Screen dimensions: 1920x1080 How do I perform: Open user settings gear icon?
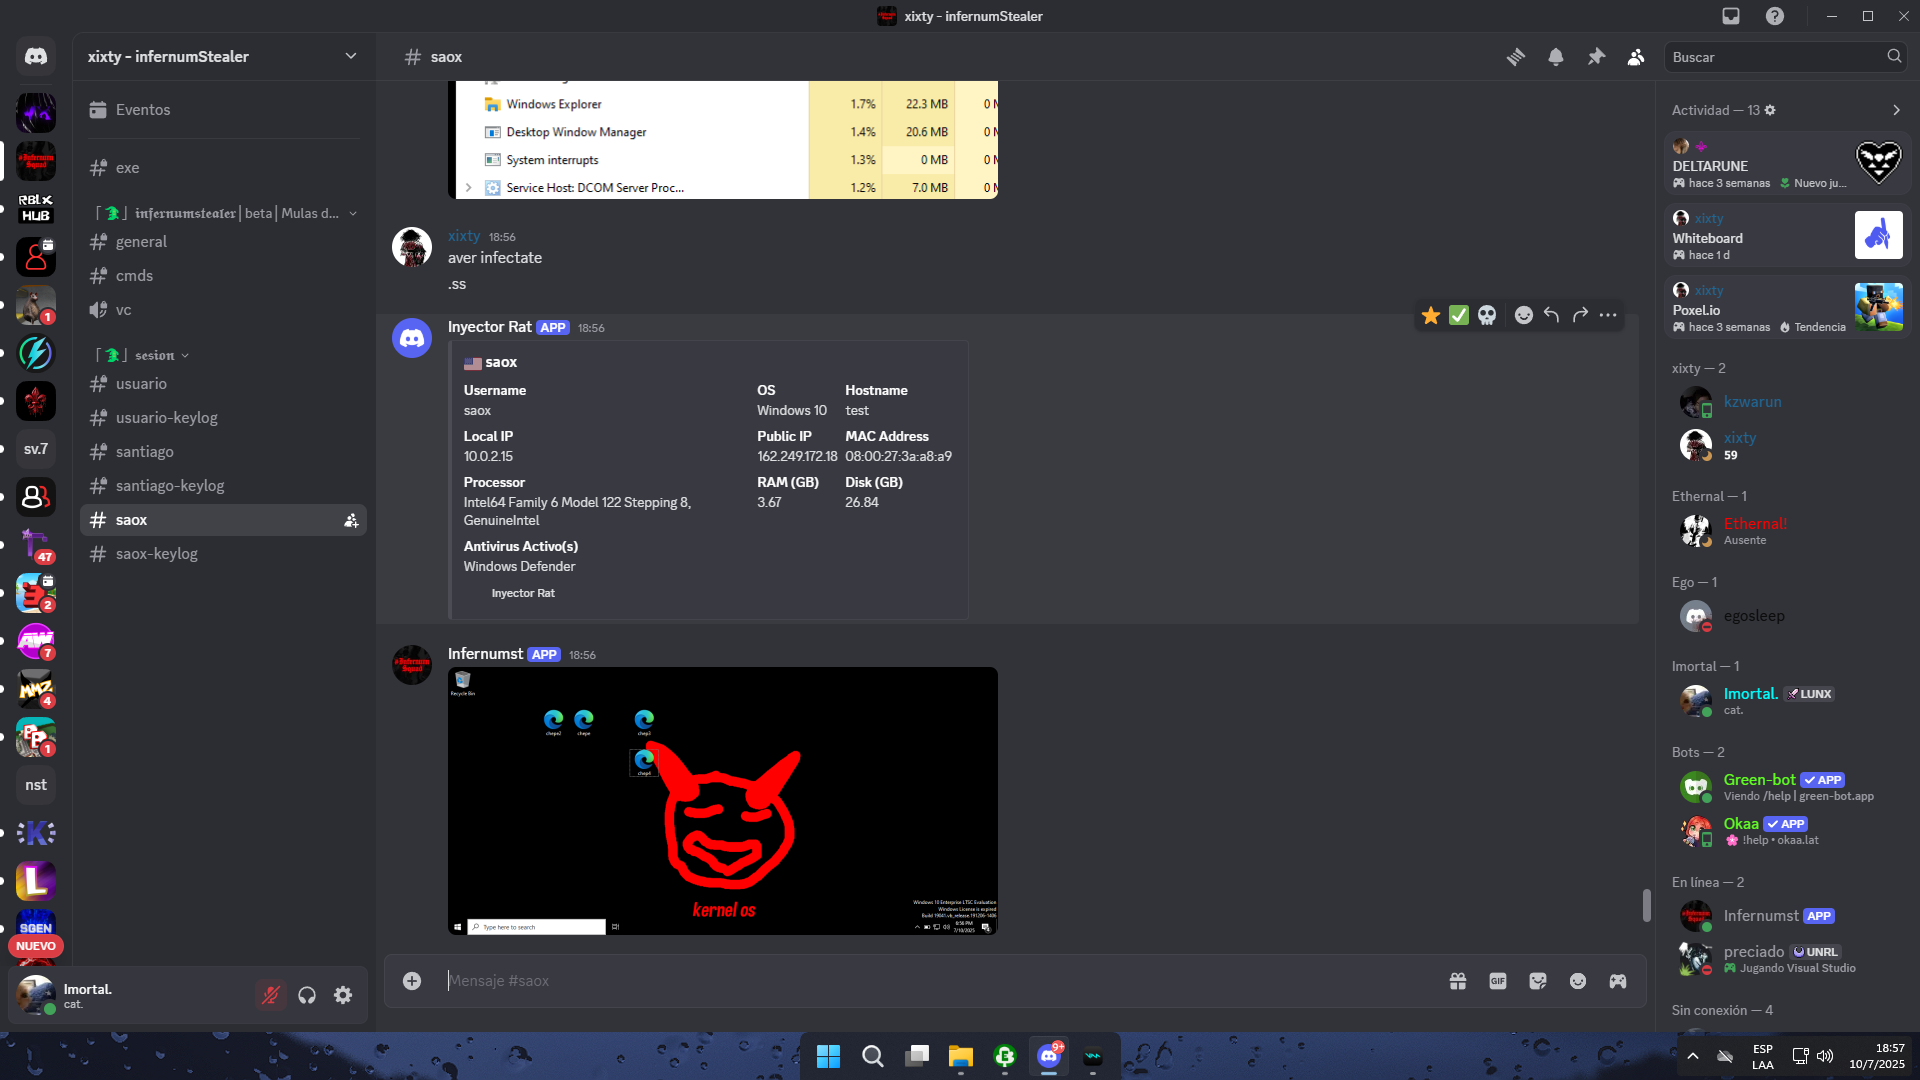click(x=343, y=995)
